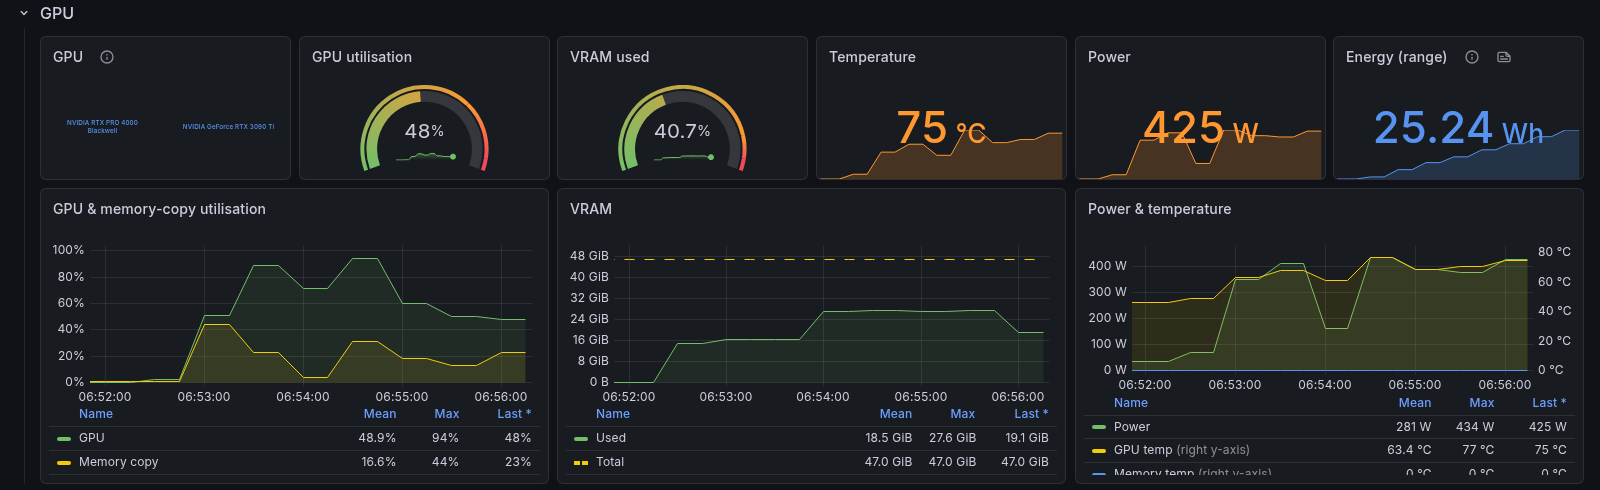Click Power mean value 281 W
Viewport: 1600px width, 490px height.
click(1413, 427)
